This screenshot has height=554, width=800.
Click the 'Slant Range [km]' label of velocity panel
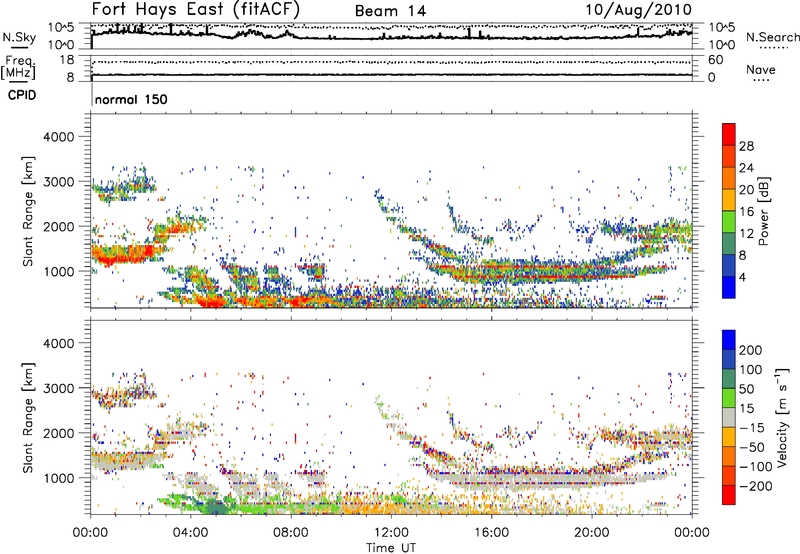(28, 417)
